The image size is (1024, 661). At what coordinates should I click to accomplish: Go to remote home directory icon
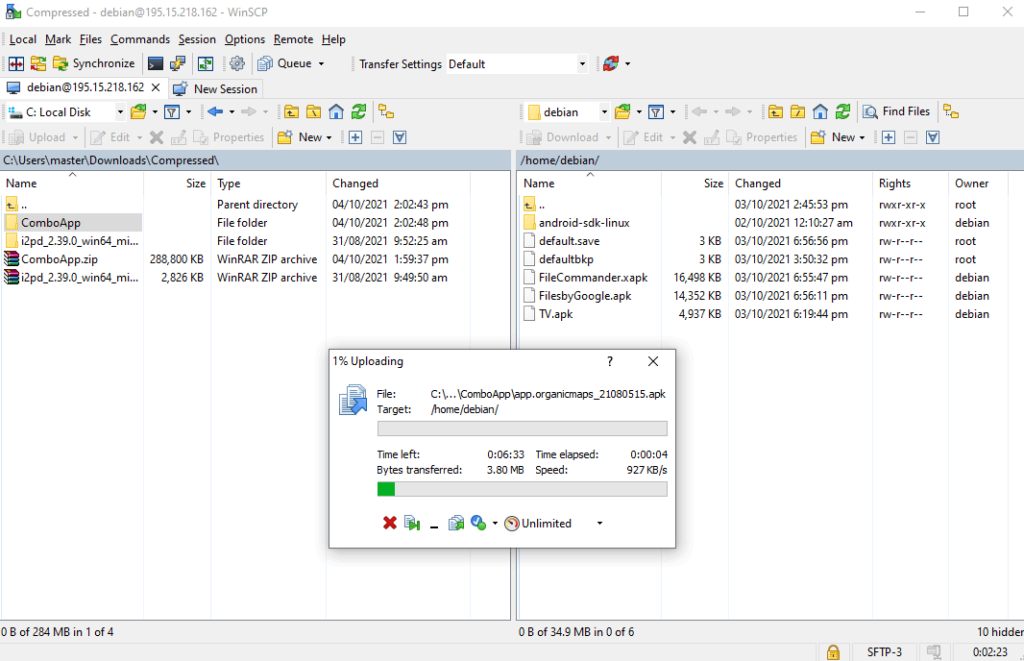pos(820,112)
